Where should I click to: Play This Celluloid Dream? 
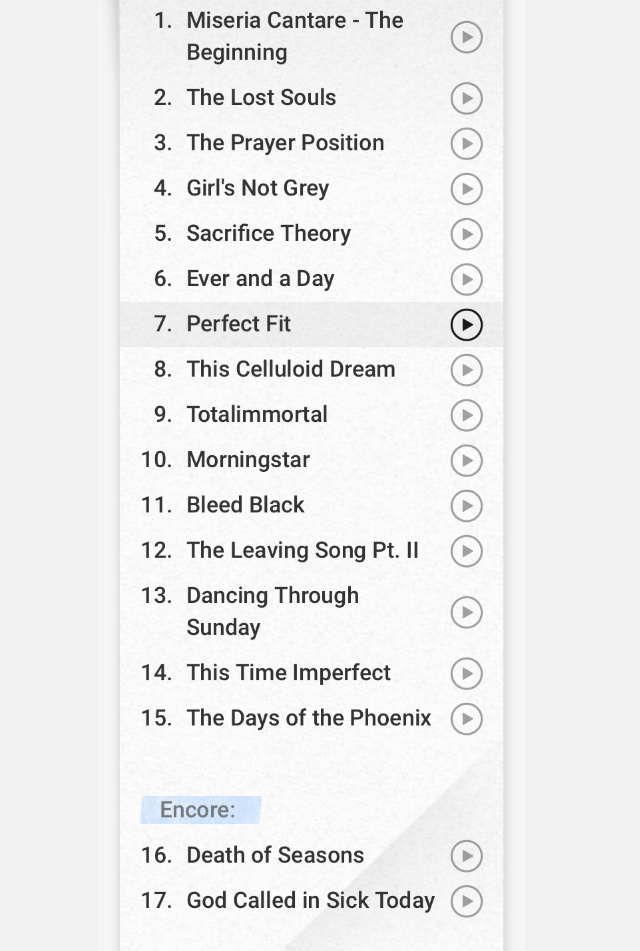point(467,370)
